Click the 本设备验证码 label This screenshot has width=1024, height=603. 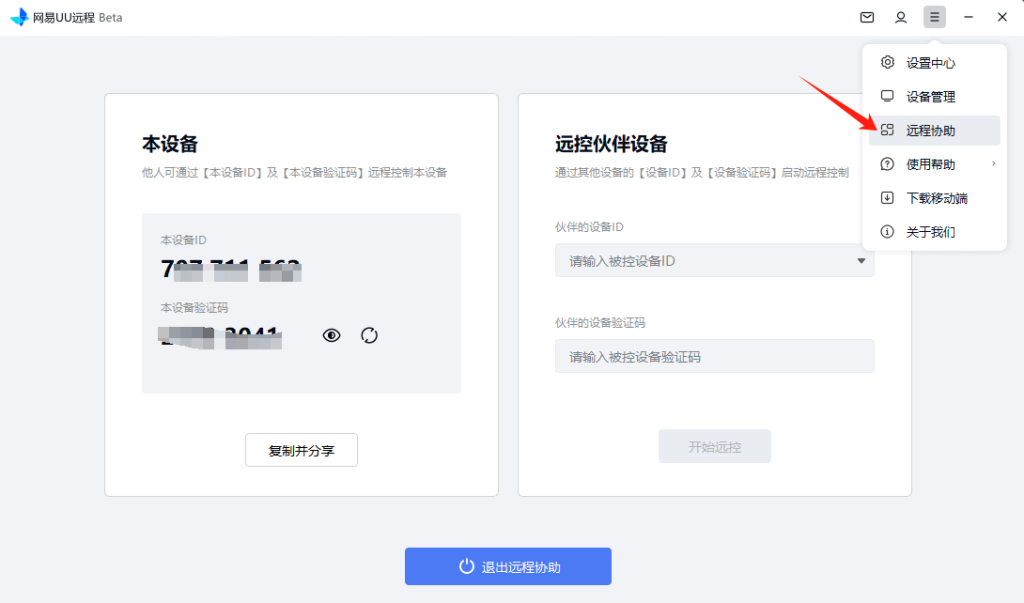(x=195, y=308)
